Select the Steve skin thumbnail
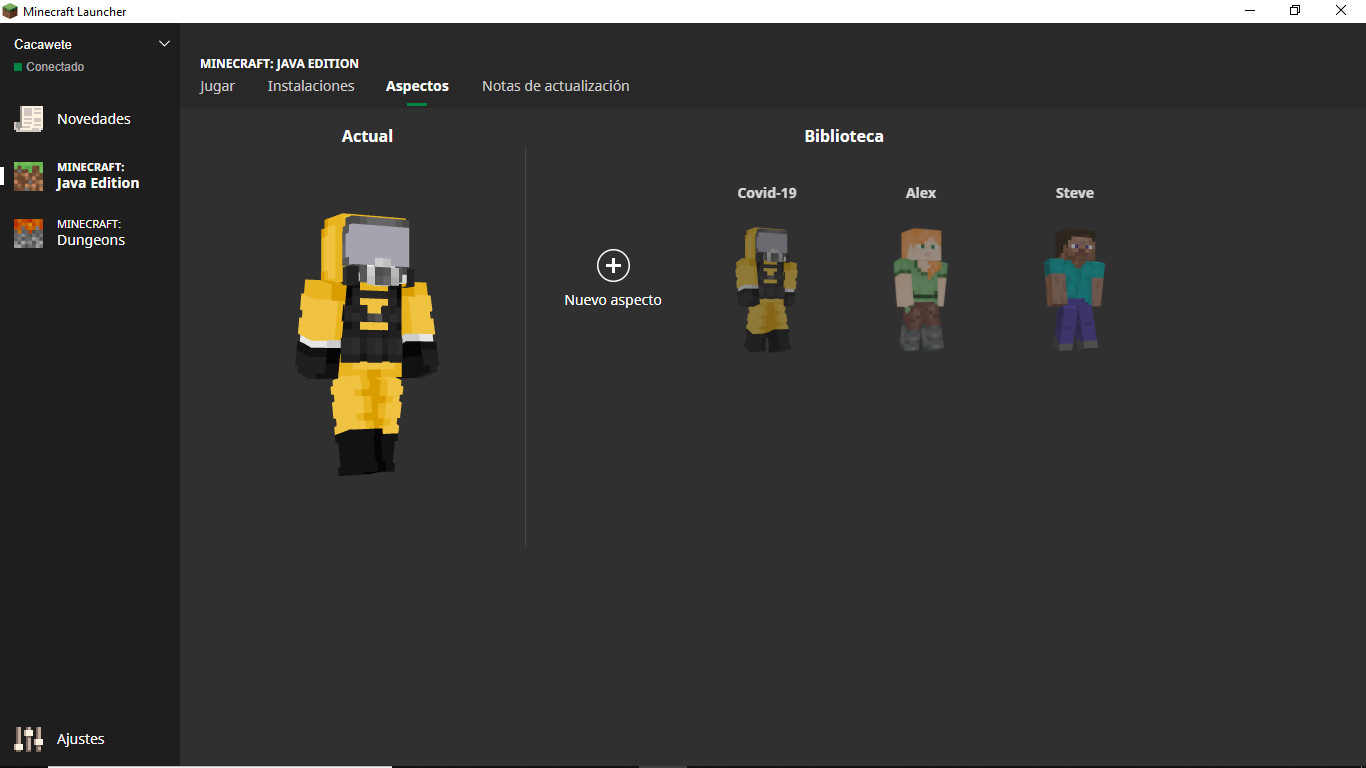 [x=1075, y=289]
